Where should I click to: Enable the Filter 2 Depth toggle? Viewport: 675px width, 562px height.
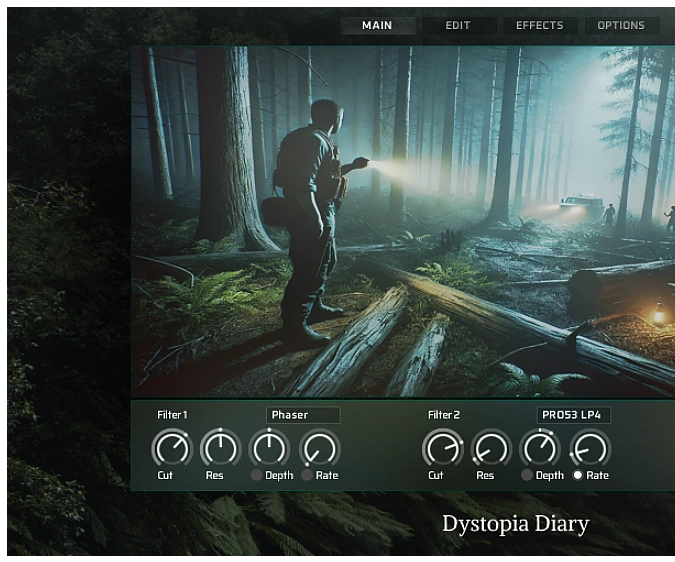(x=527, y=476)
